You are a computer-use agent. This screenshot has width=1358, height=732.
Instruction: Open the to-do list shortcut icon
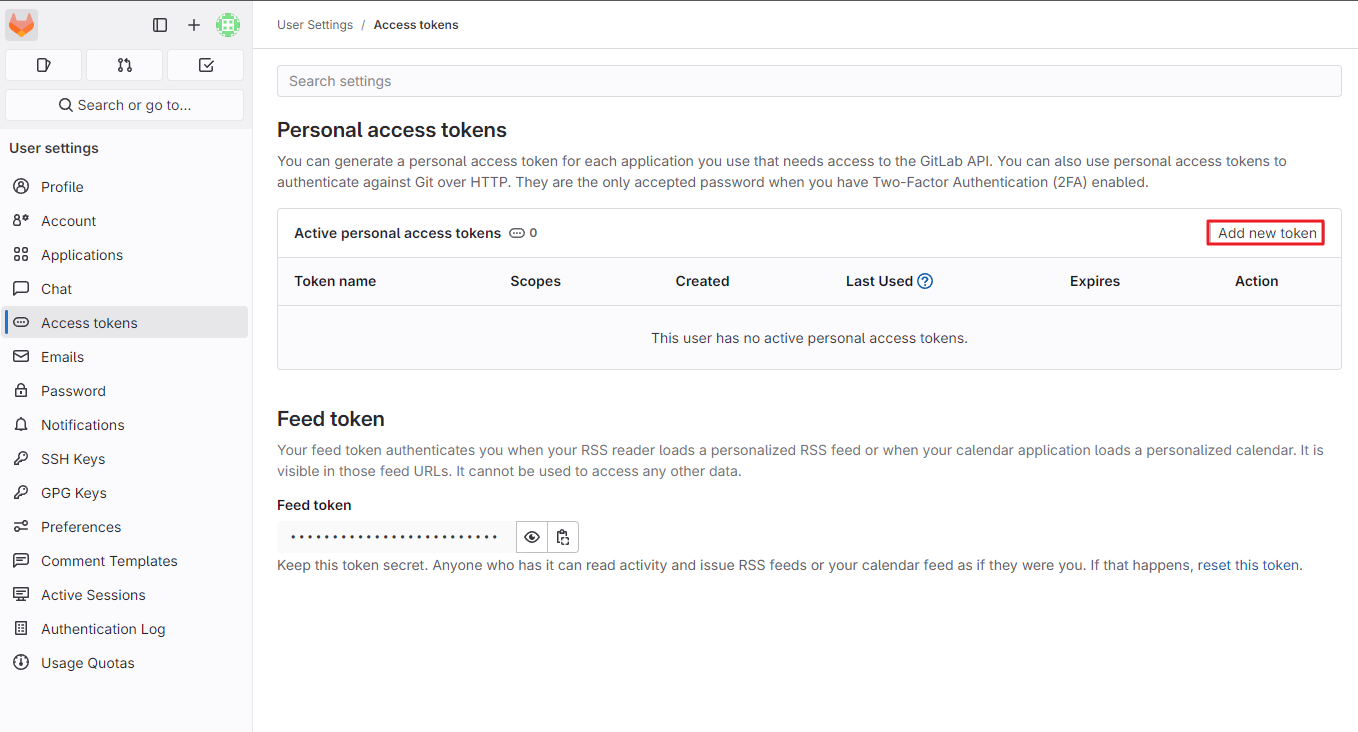(206, 65)
